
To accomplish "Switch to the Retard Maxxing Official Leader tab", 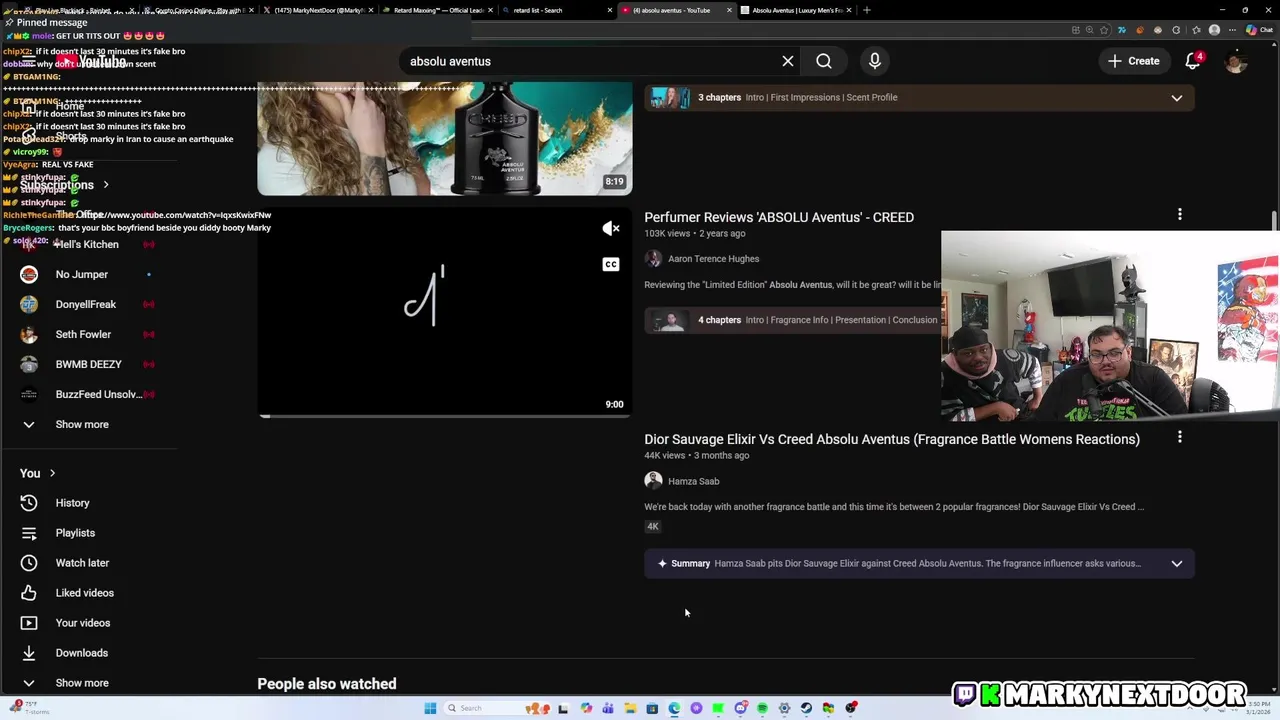I will pyautogui.click(x=436, y=10).
